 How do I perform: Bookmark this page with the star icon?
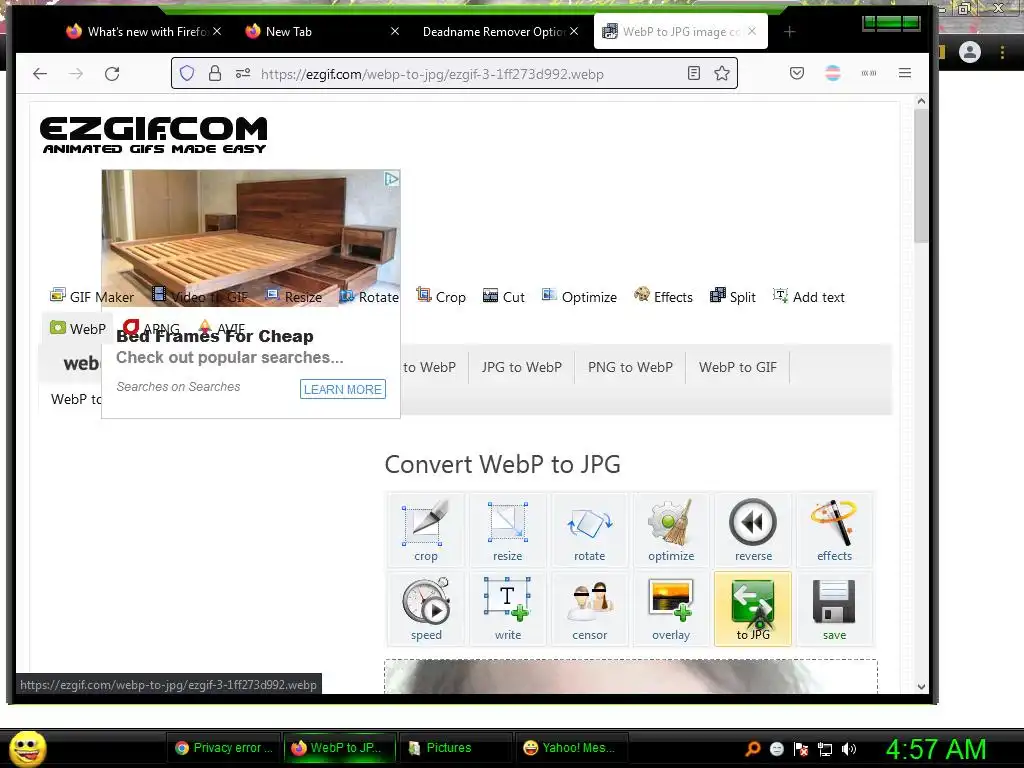pos(722,73)
